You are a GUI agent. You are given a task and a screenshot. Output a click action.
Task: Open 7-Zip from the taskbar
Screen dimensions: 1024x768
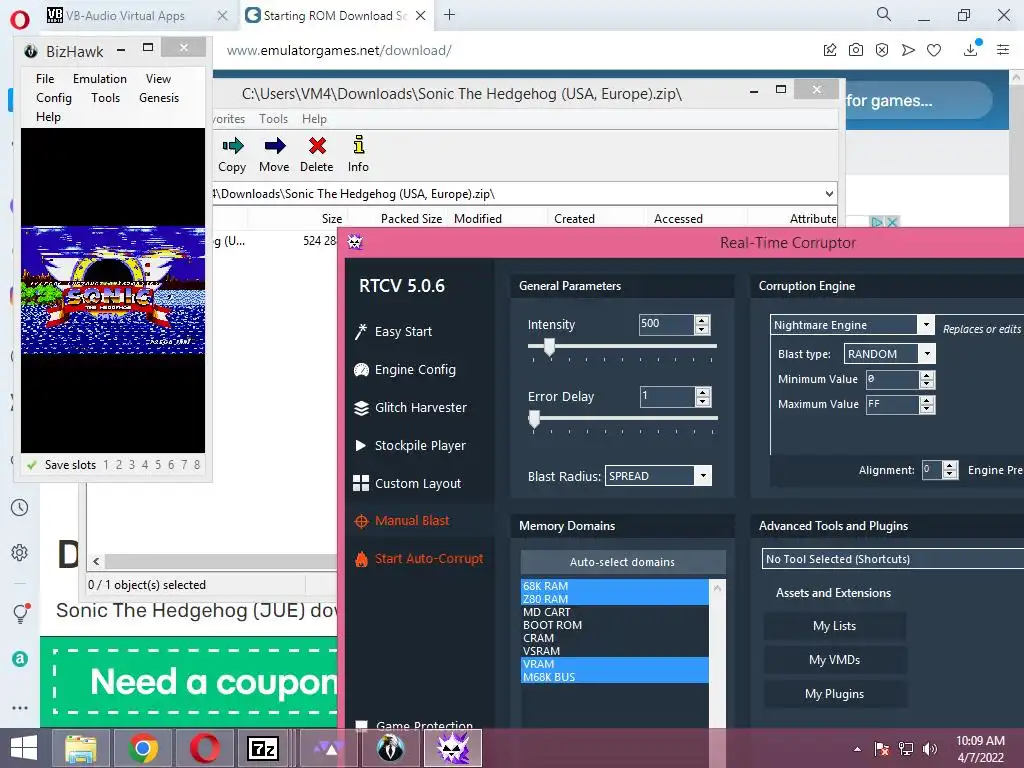click(x=263, y=748)
